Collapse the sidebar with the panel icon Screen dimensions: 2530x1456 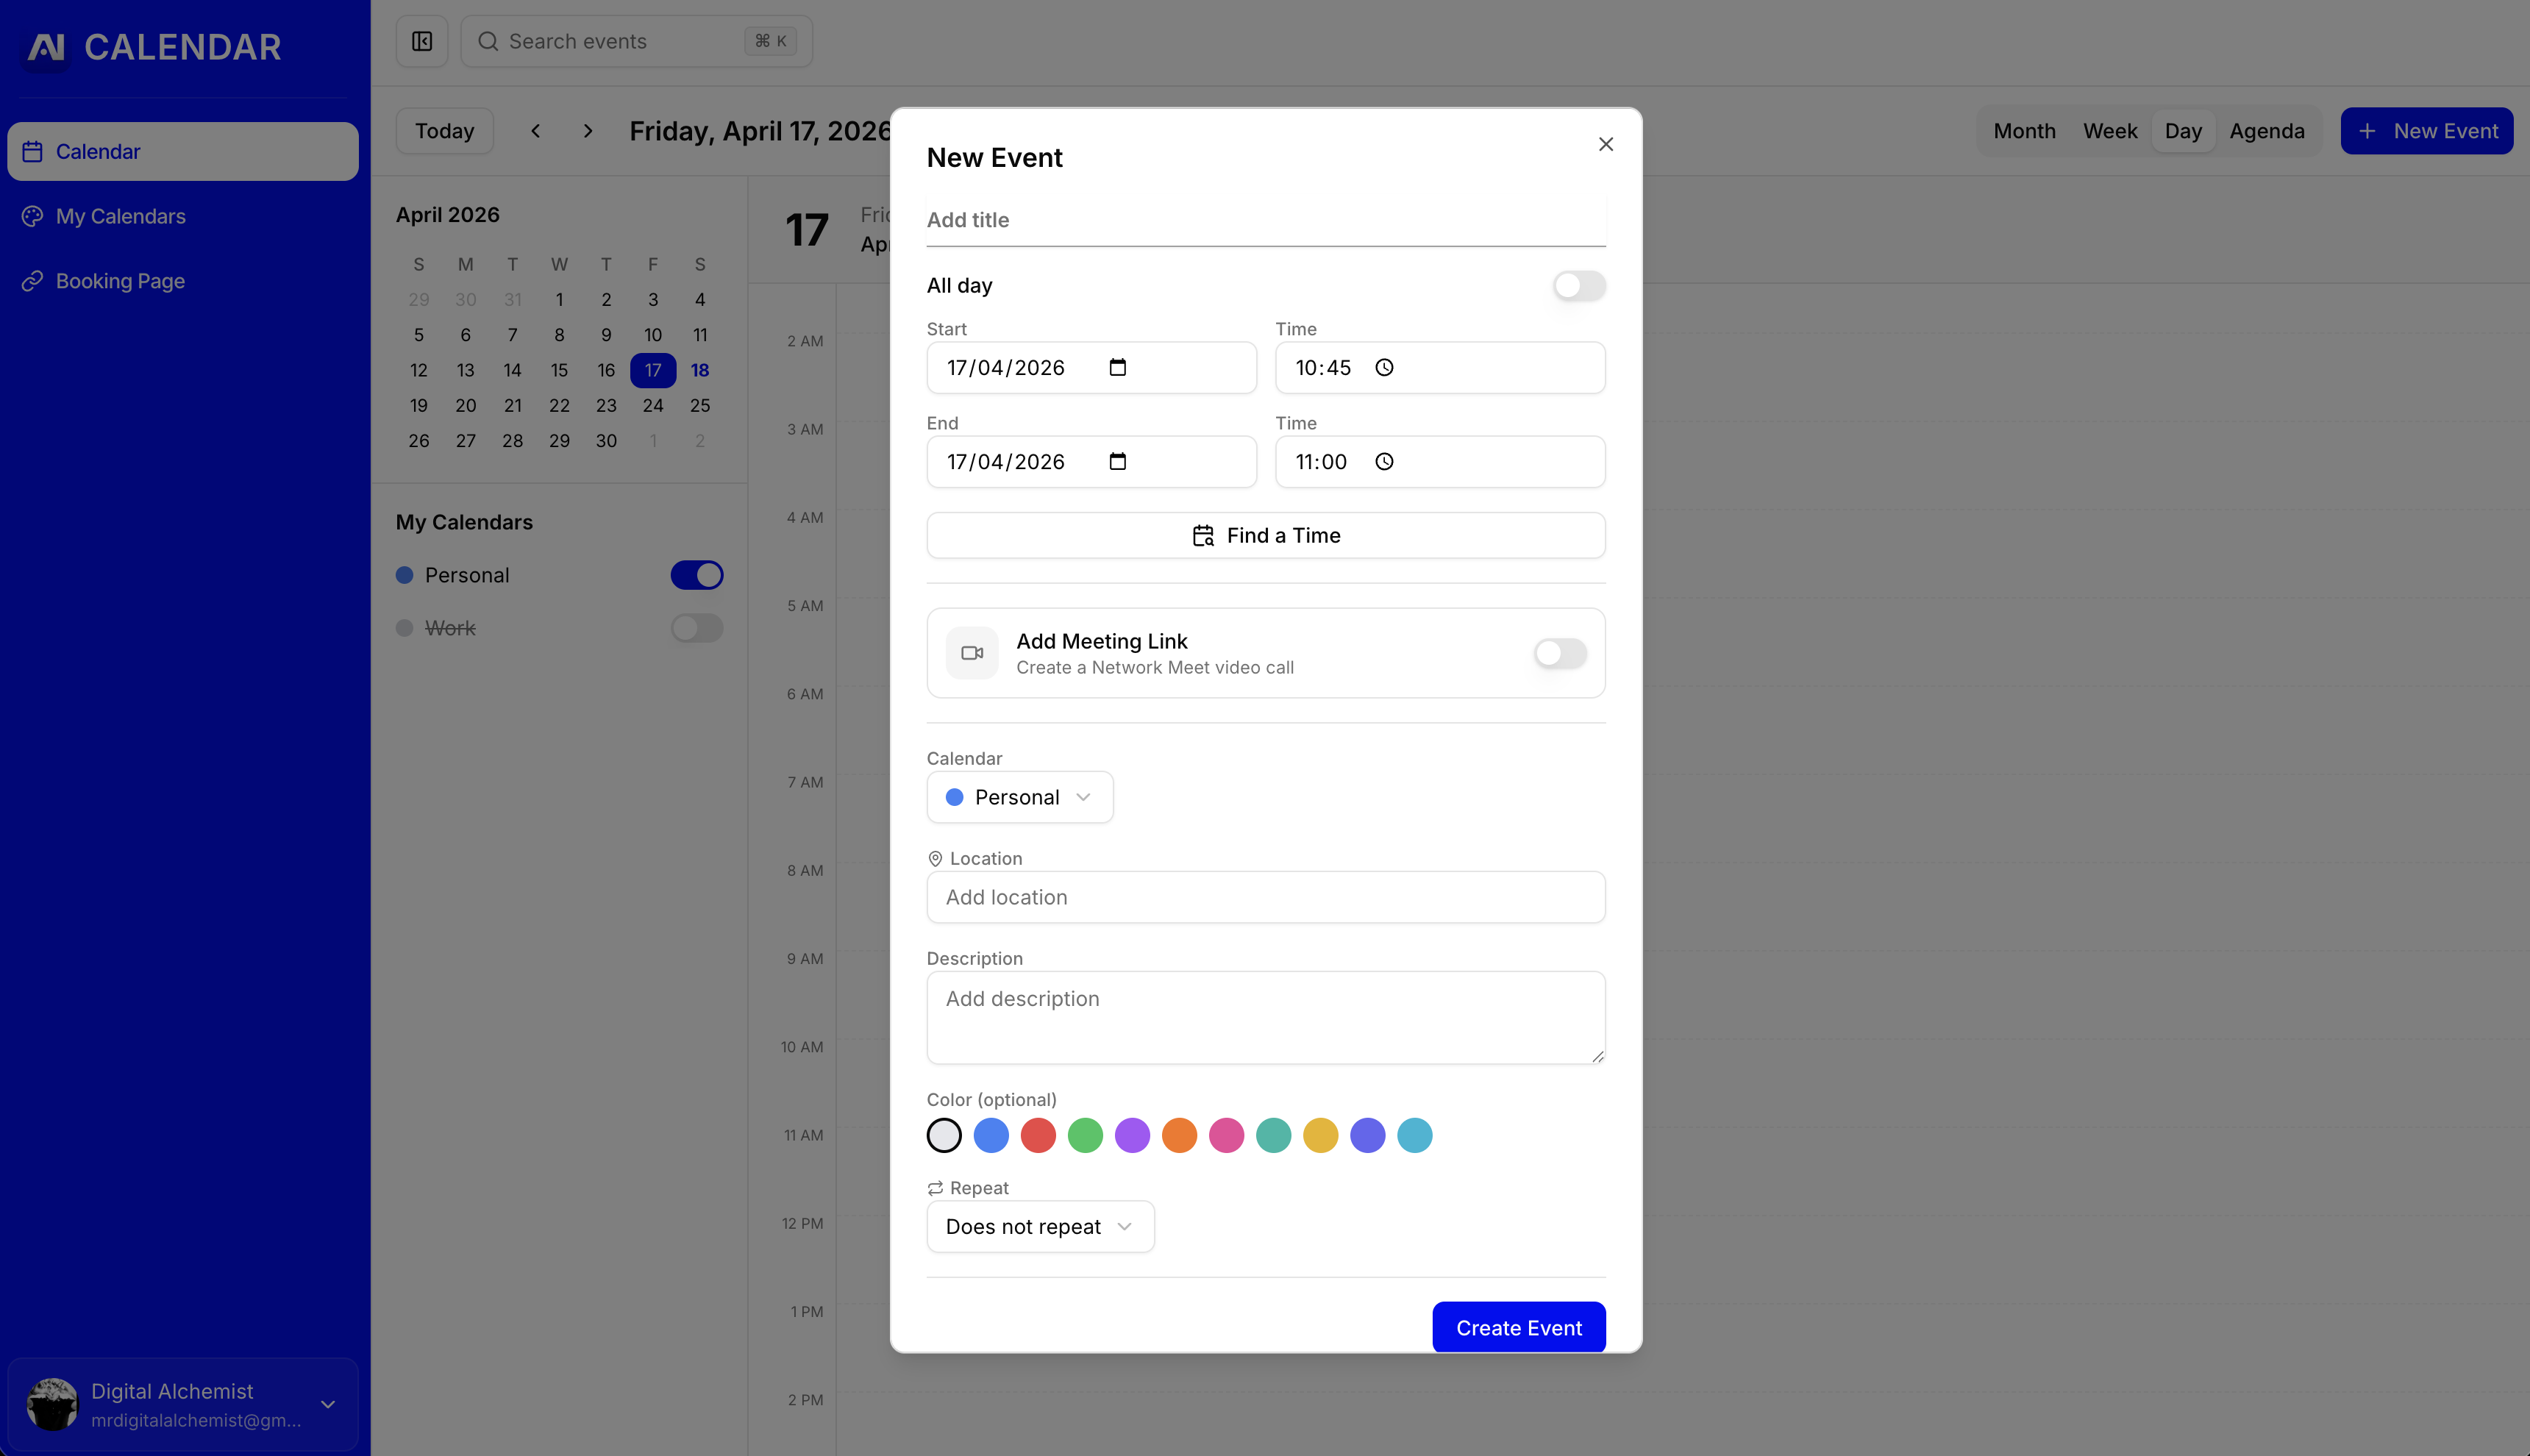(x=421, y=41)
